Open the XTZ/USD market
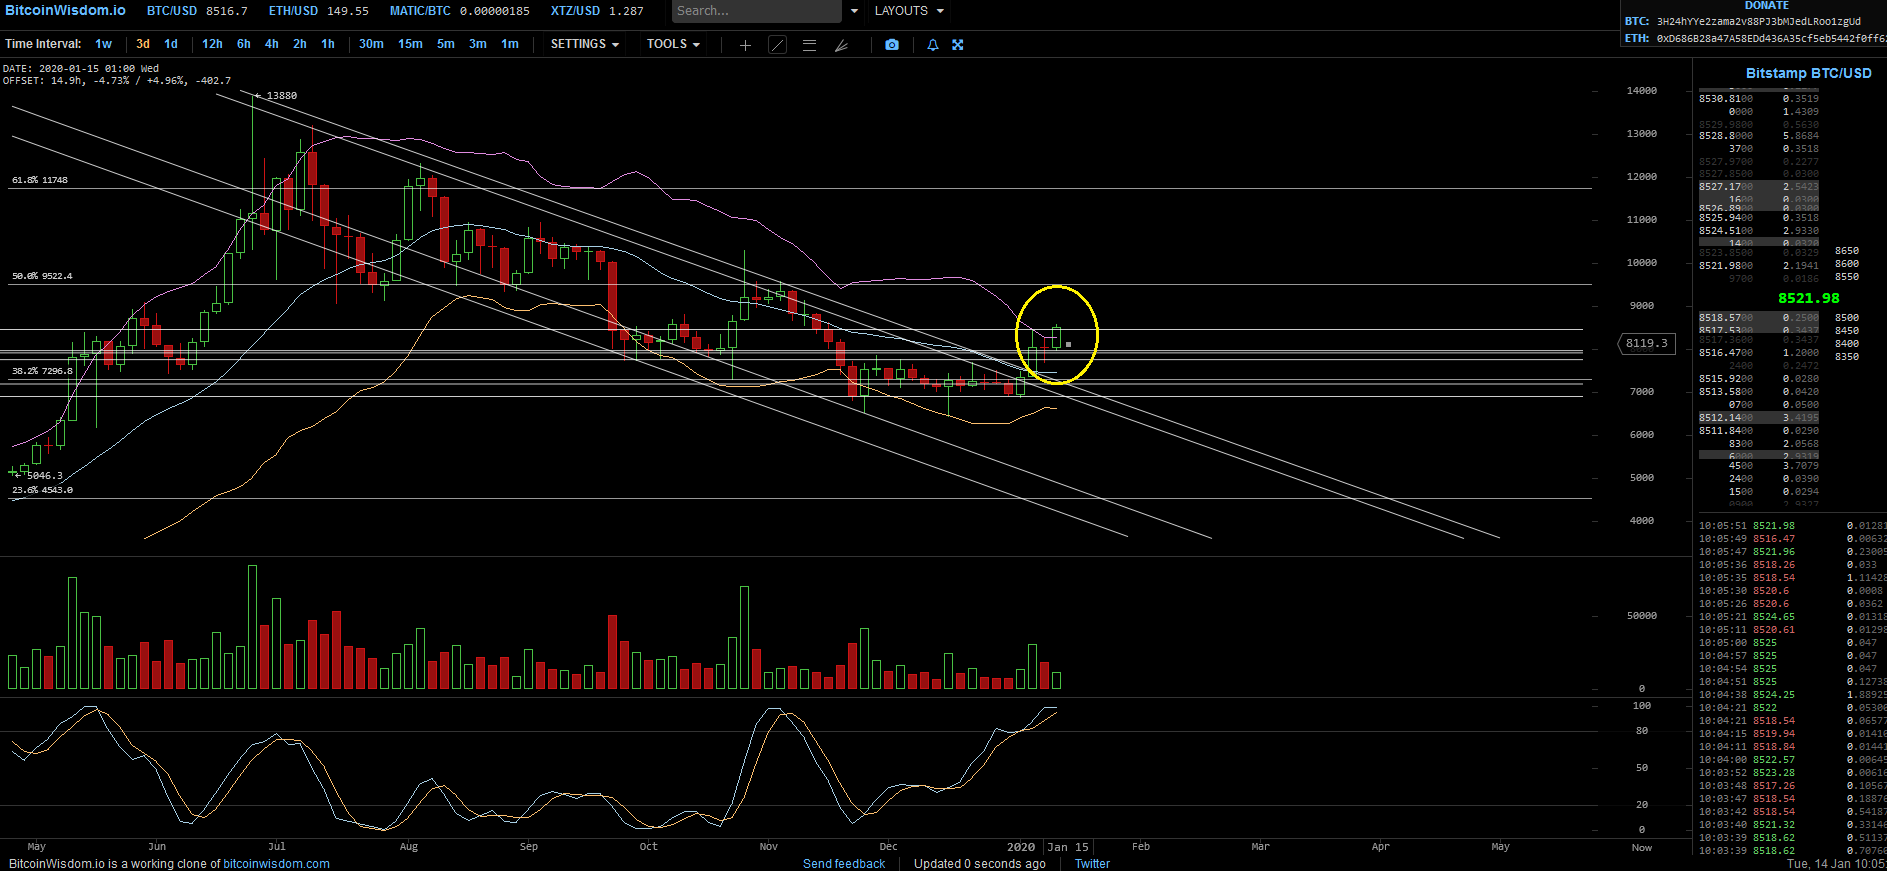The width and height of the screenshot is (1887, 871). pyautogui.click(x=575, y=11)
